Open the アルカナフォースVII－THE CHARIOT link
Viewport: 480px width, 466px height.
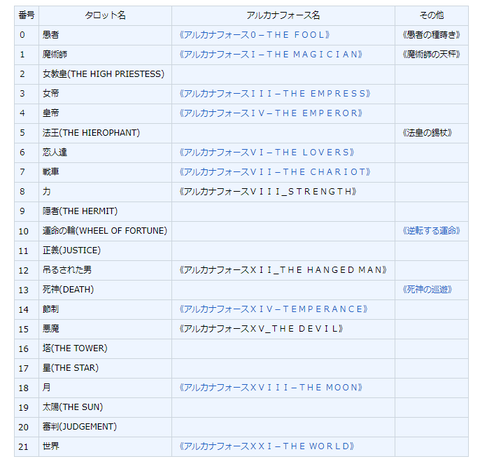275,172
